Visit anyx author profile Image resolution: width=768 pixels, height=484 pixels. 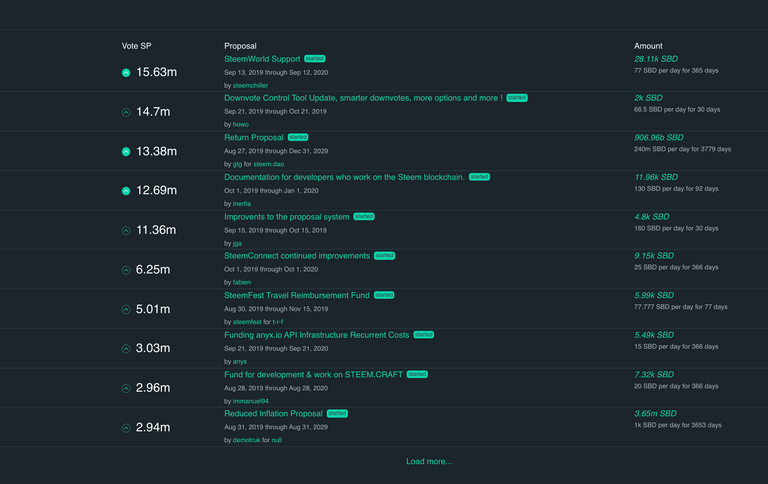point(240,362)
